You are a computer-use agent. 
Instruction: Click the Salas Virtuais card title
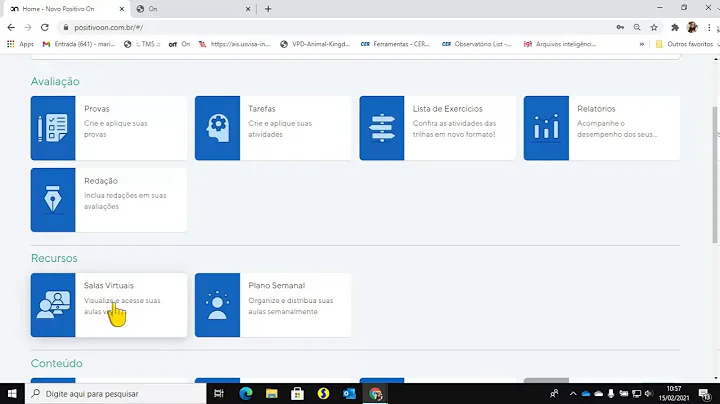109,286
